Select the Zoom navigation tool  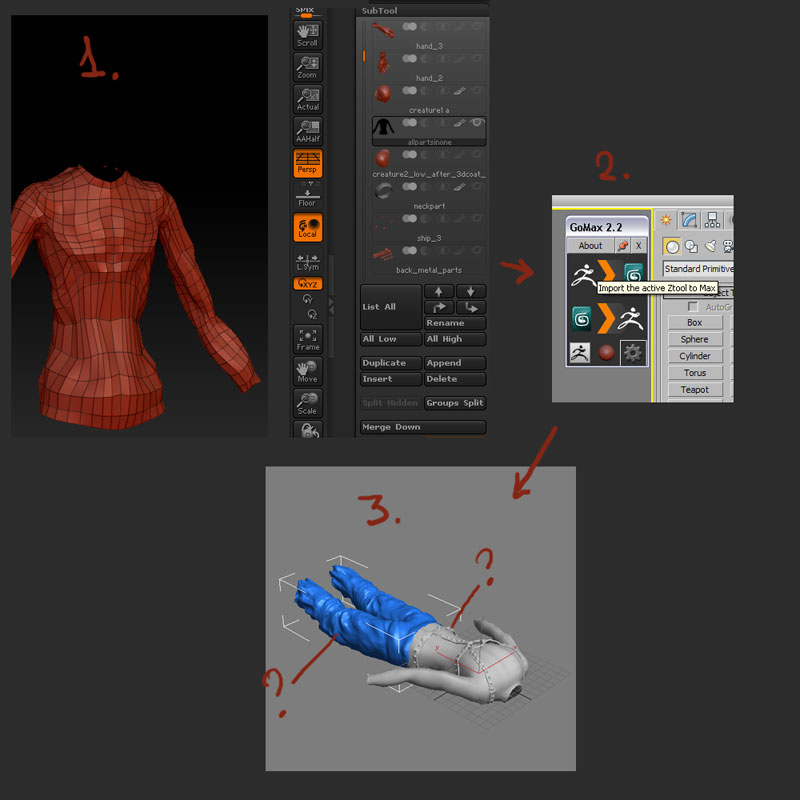pos(308,67)
